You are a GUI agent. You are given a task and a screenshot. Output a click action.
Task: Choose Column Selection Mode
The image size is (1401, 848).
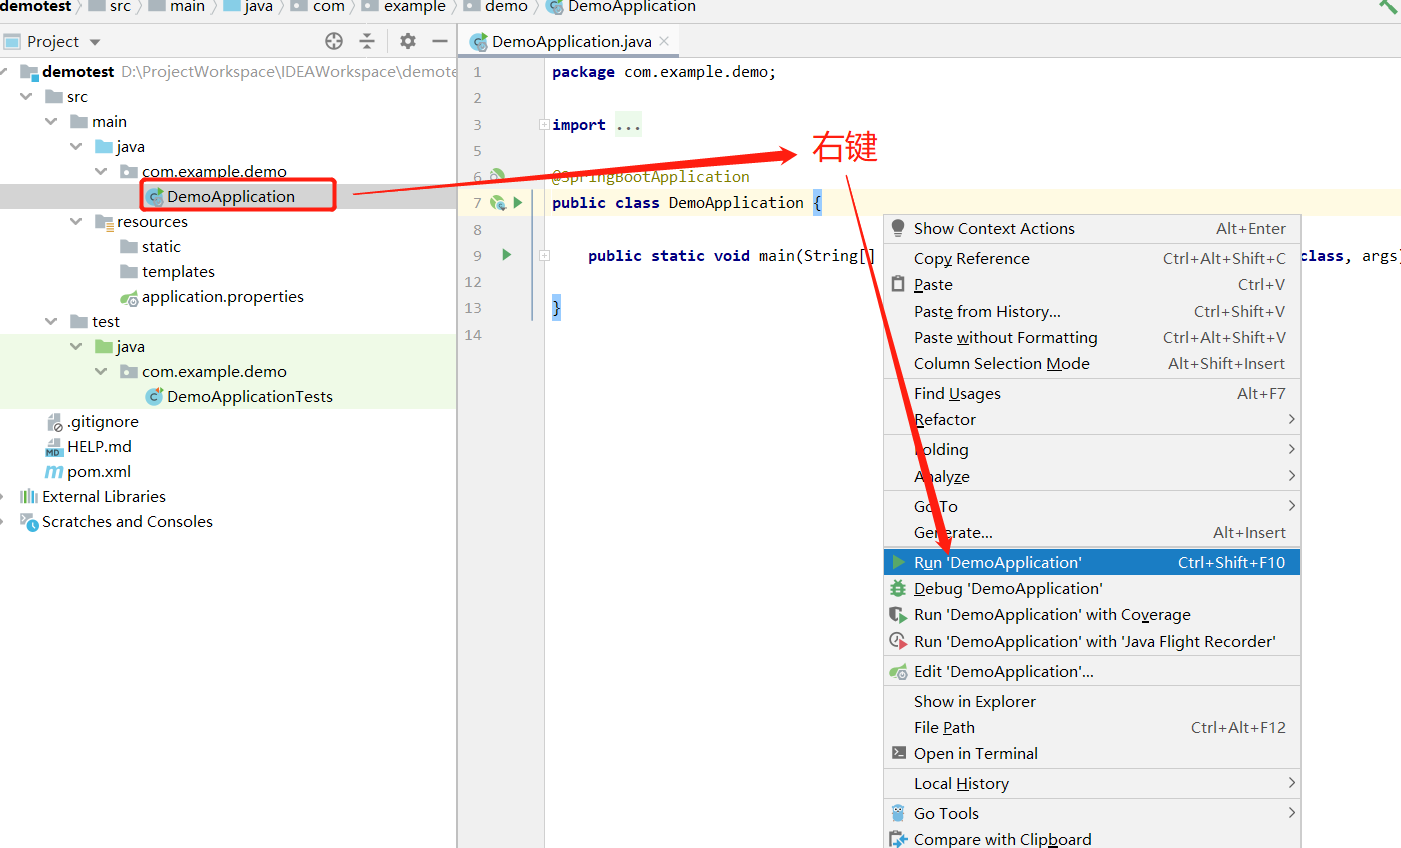click(x=1092, y=363)
